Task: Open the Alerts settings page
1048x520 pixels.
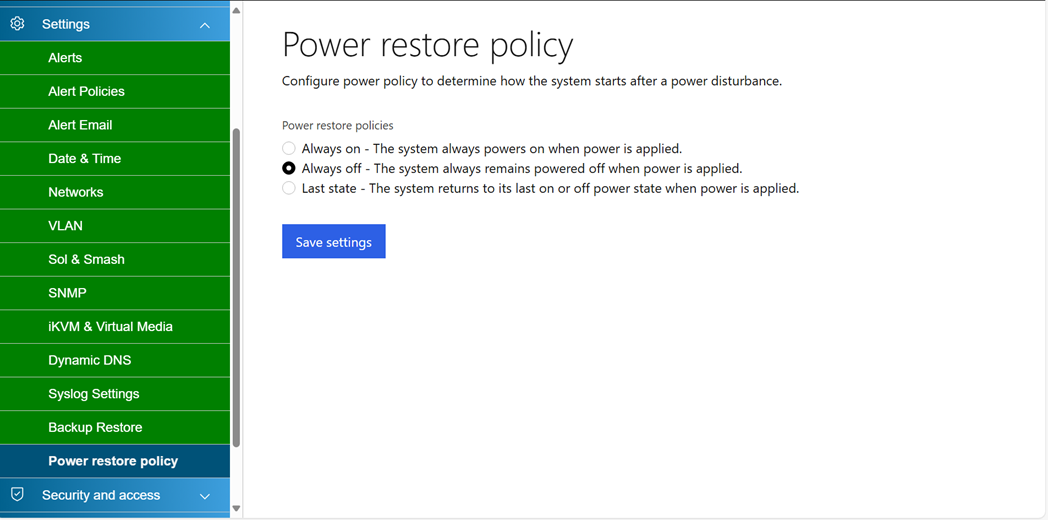Action: [65, 58]
